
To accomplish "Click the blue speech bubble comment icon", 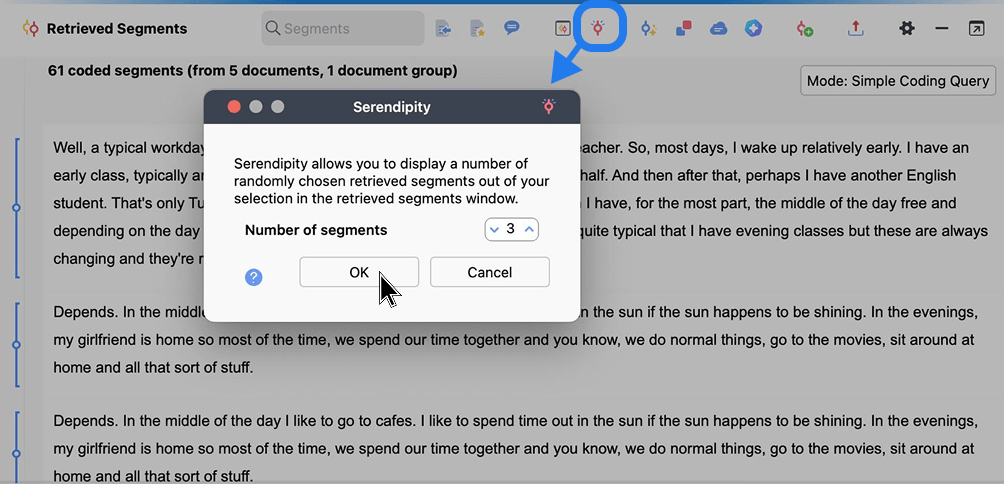I will [511, 28].
